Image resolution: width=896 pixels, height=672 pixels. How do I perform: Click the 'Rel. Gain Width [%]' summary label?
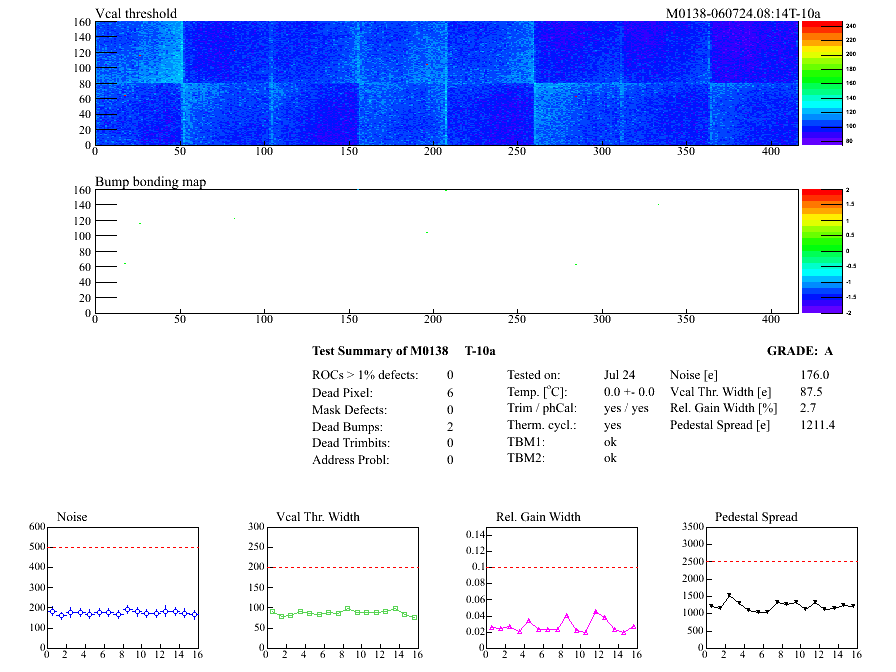[723, 408]
